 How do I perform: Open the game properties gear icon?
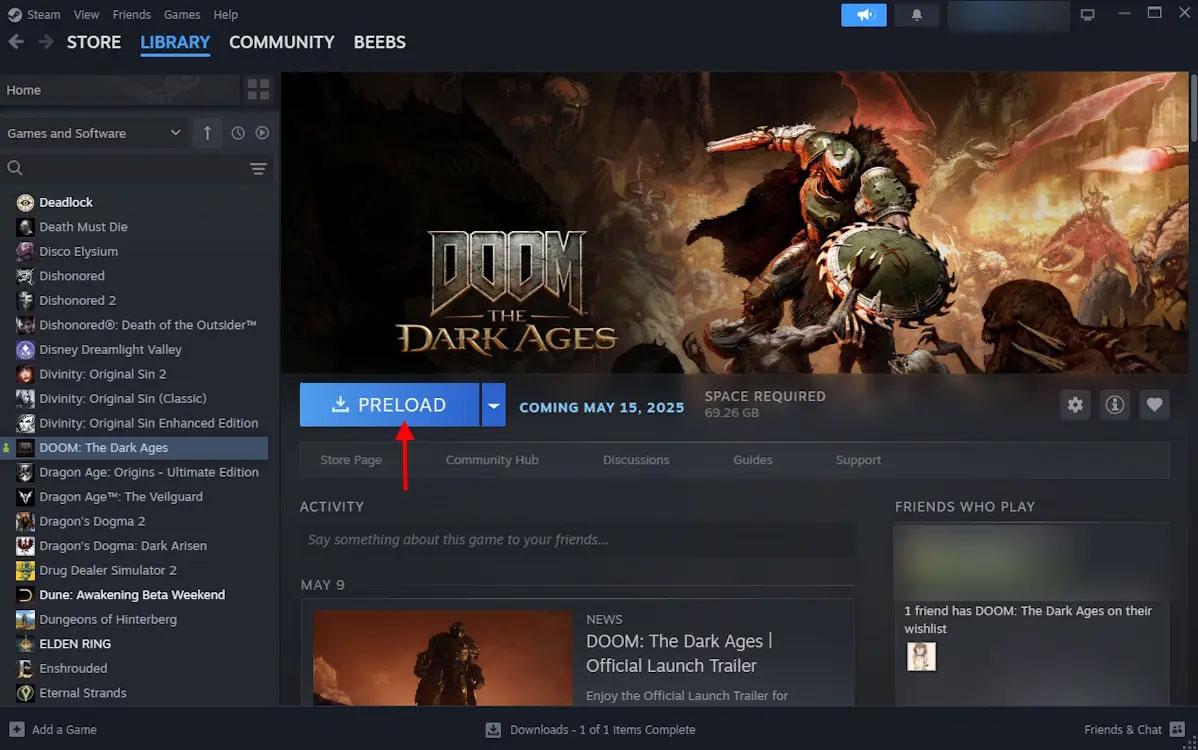click(1074, 405)
